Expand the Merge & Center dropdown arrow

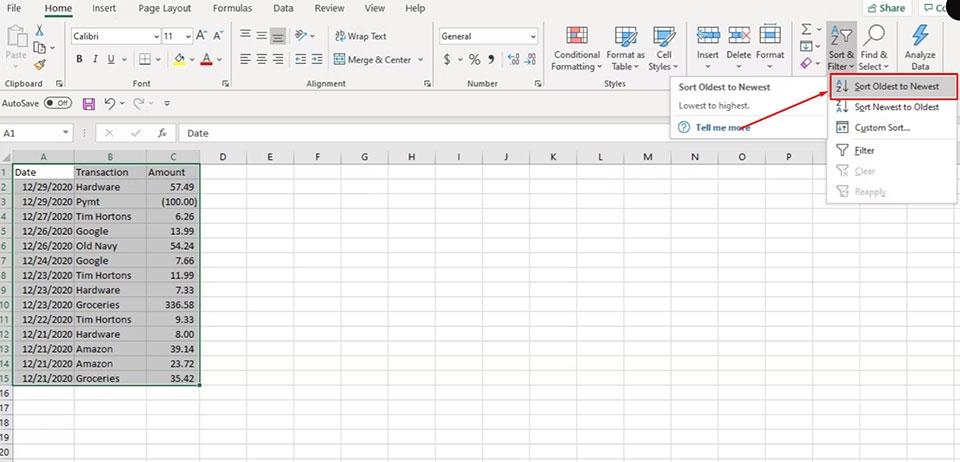tap(421, 60)
